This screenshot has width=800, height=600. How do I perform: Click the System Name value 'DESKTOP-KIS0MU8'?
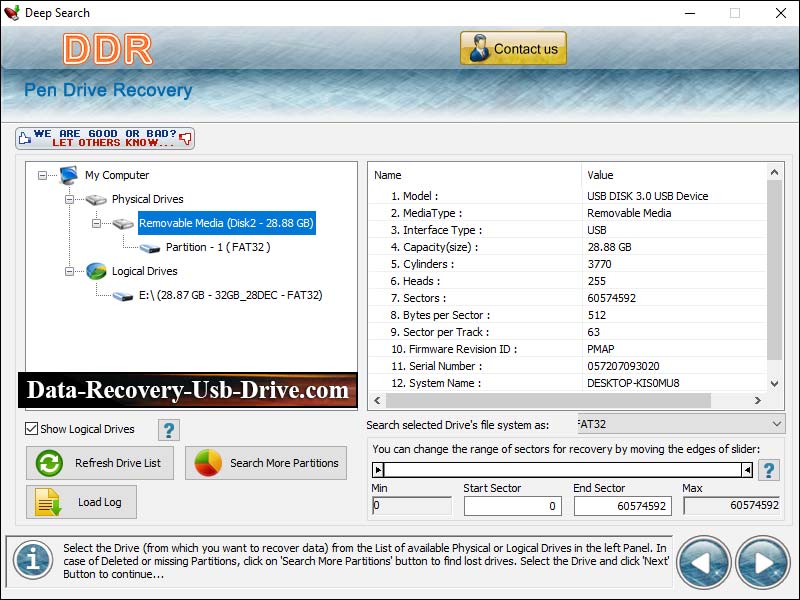pos(633,383)
